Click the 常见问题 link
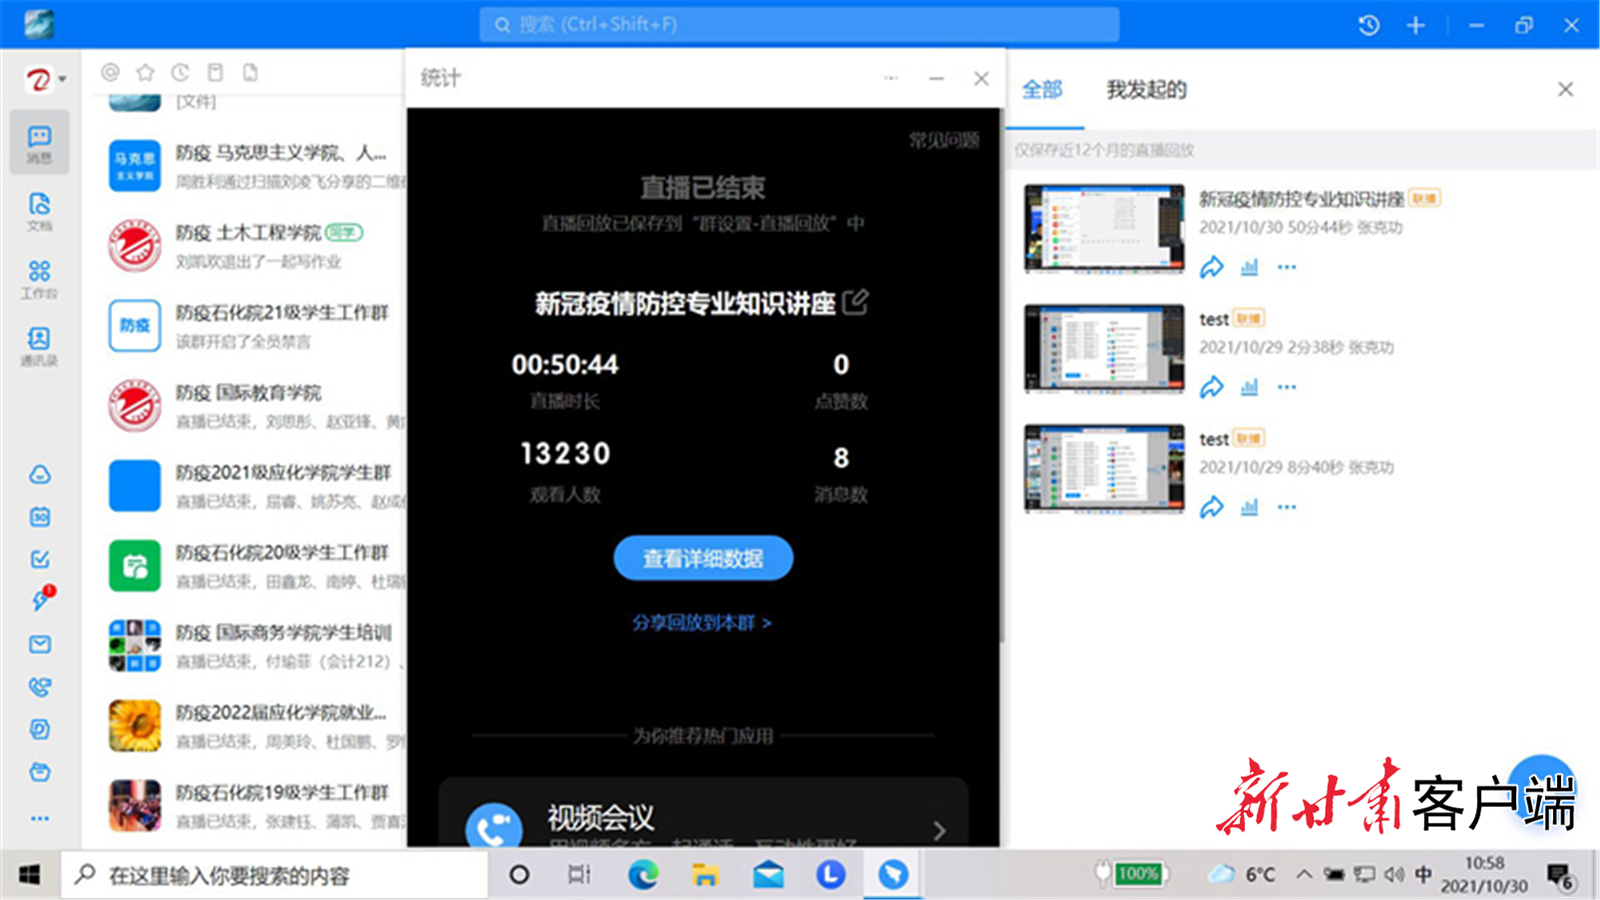Screen dimensions: 1600x900 pos(943,140)
